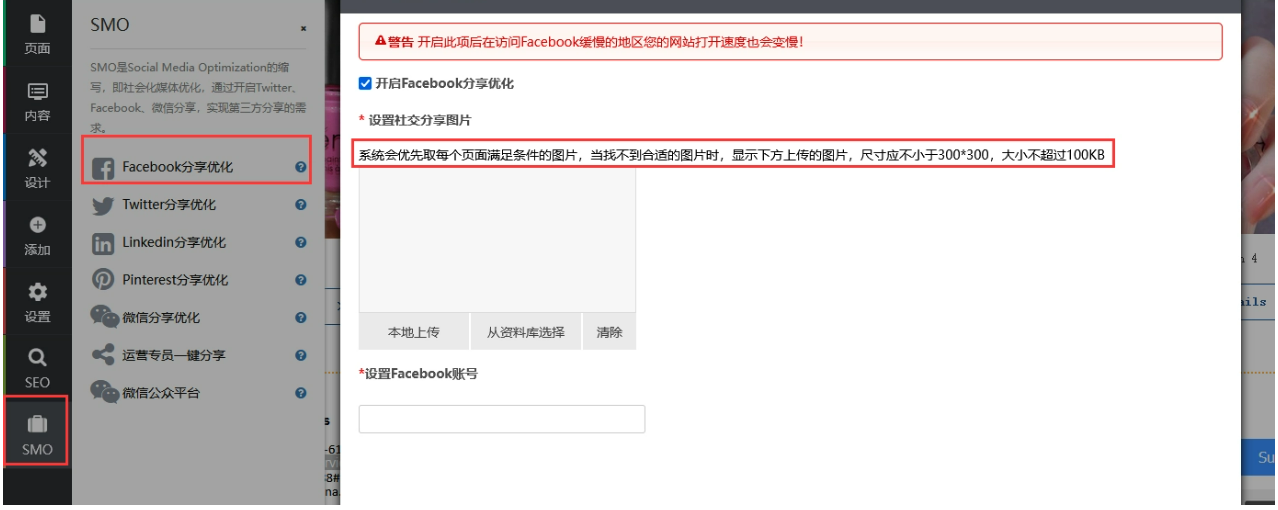This screenshot has width=1278, height=510.
Task: Click the 本地上传 button
Action: 414,332
